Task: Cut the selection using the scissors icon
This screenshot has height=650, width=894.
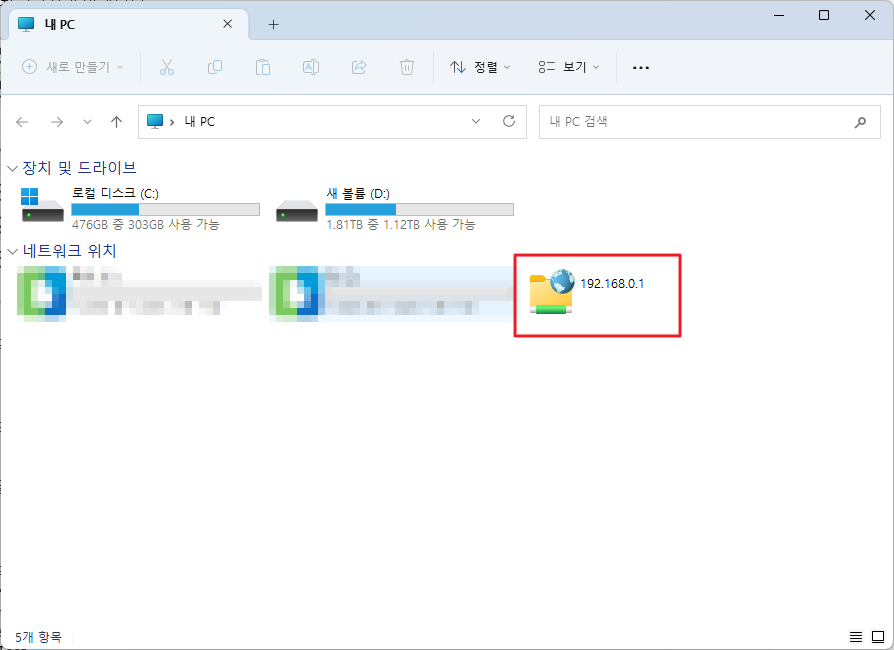Action: (167, 67)
